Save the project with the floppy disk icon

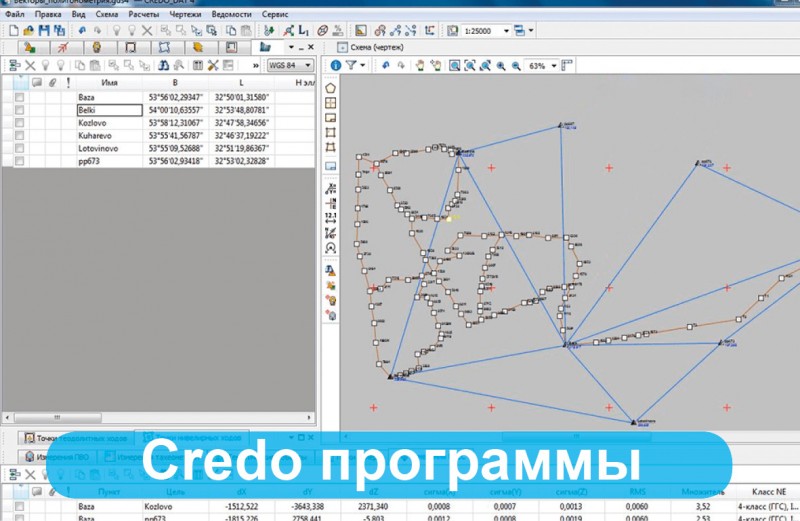(44, 31)
